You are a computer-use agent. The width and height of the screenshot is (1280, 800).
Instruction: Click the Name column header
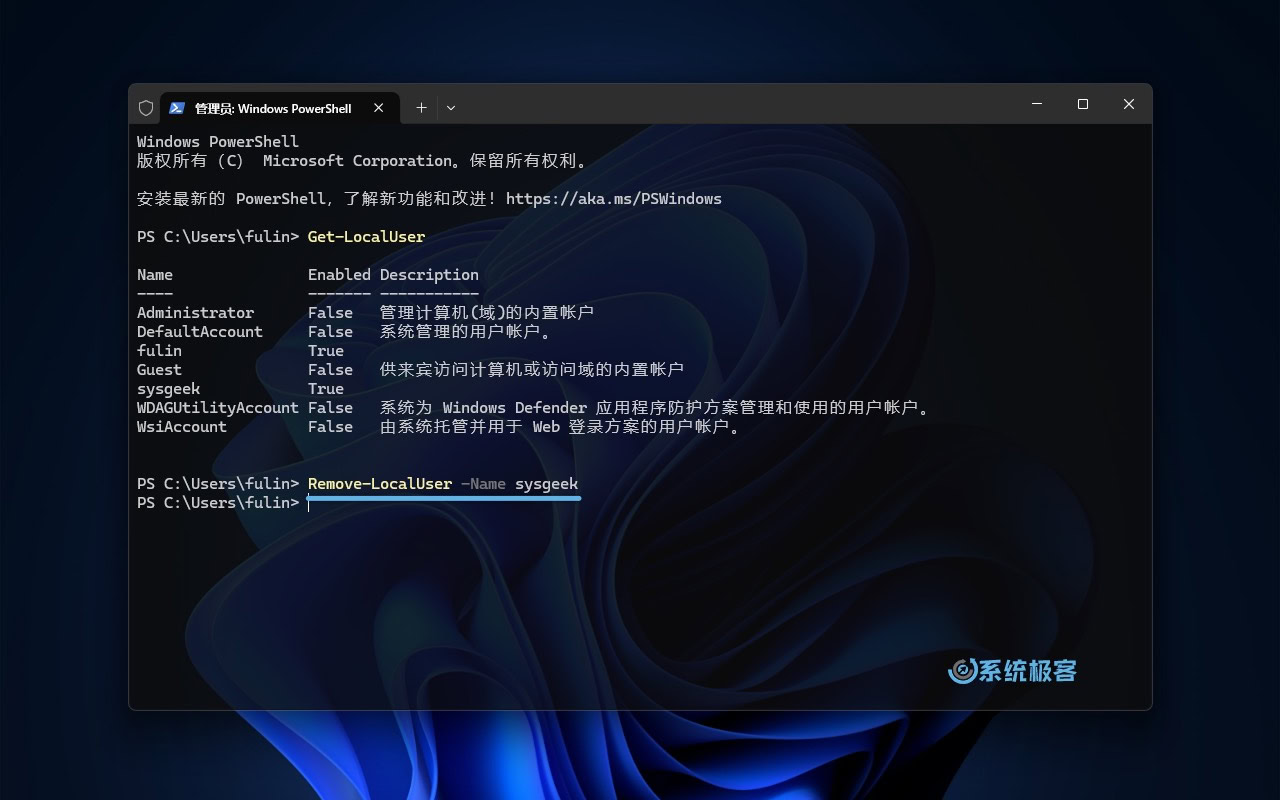155,275
